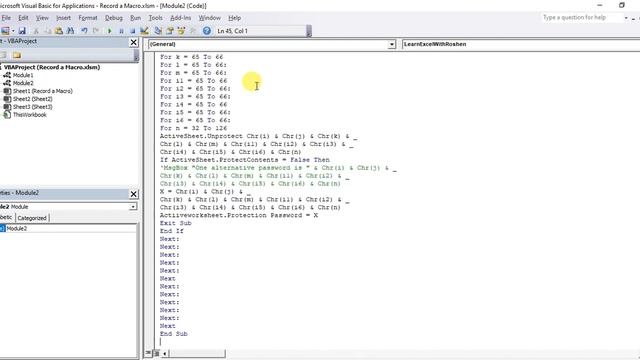Open the Add-Ins menu
Viewport: 640px width, 360px height.
tap(180, 18)
